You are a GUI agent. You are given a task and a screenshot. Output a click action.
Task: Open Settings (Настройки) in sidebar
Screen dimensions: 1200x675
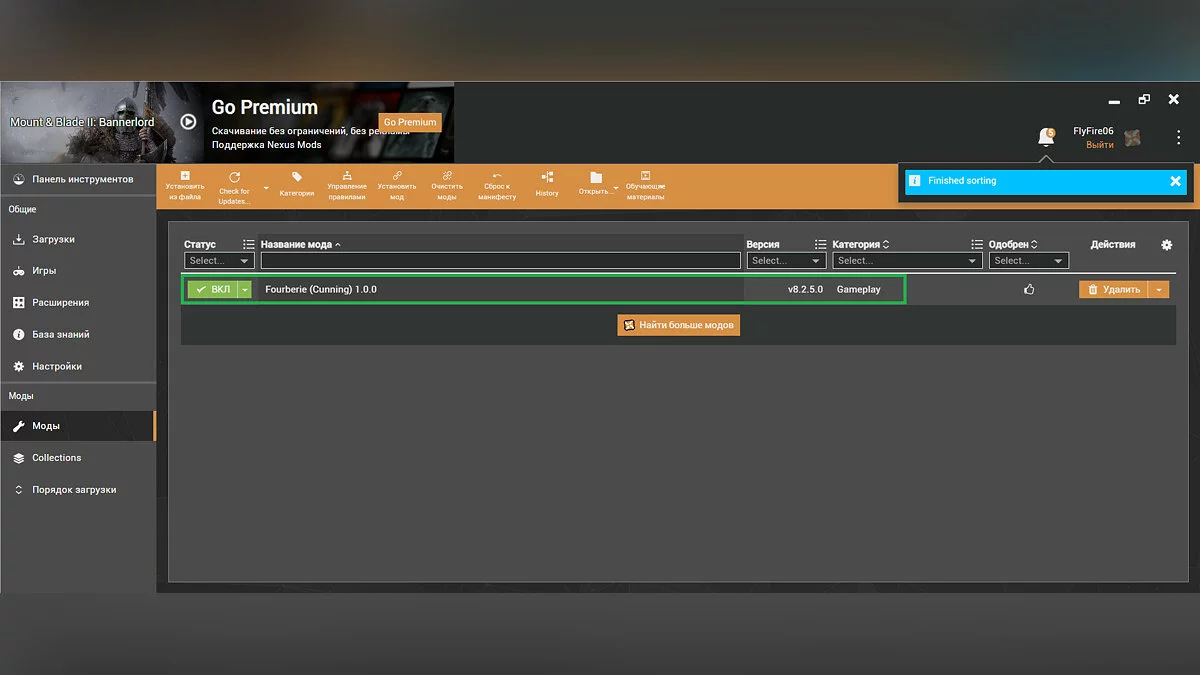[x=78, y=366]
